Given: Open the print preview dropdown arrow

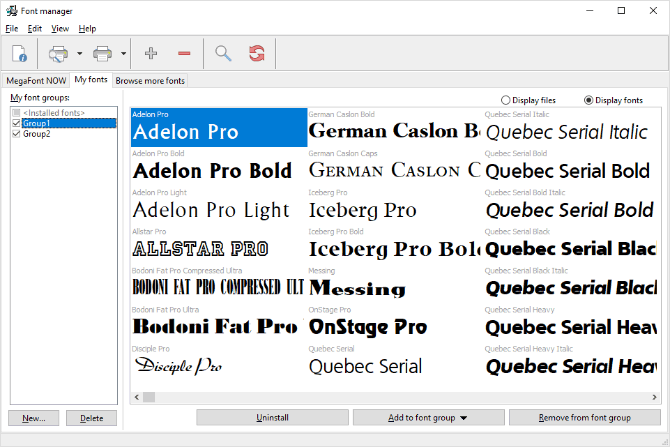Looking at the screenshot, I should [79, 53].
